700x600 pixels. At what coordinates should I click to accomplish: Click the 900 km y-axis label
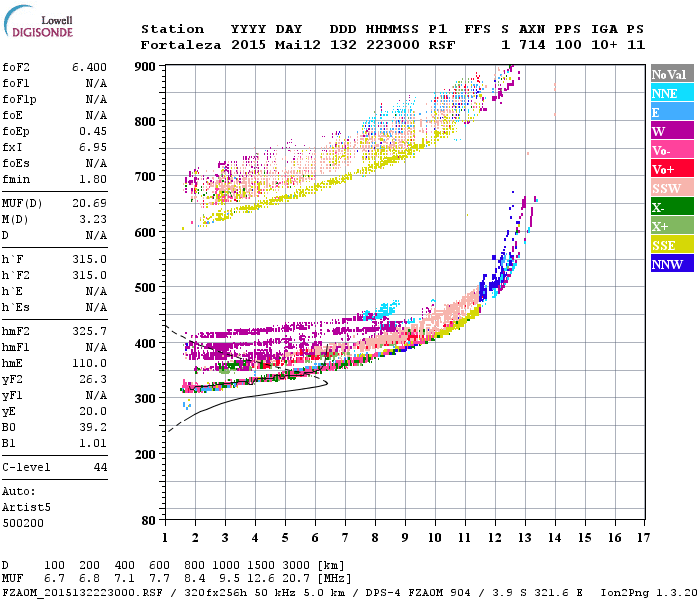coord(145,67)
